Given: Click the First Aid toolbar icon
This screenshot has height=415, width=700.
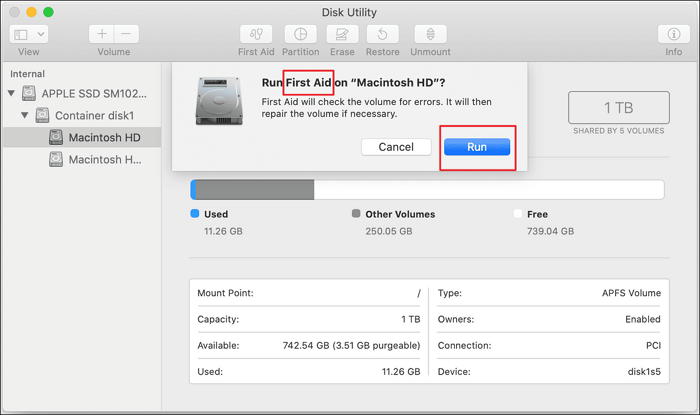Looking at the screenshot, I should [257, 34].
